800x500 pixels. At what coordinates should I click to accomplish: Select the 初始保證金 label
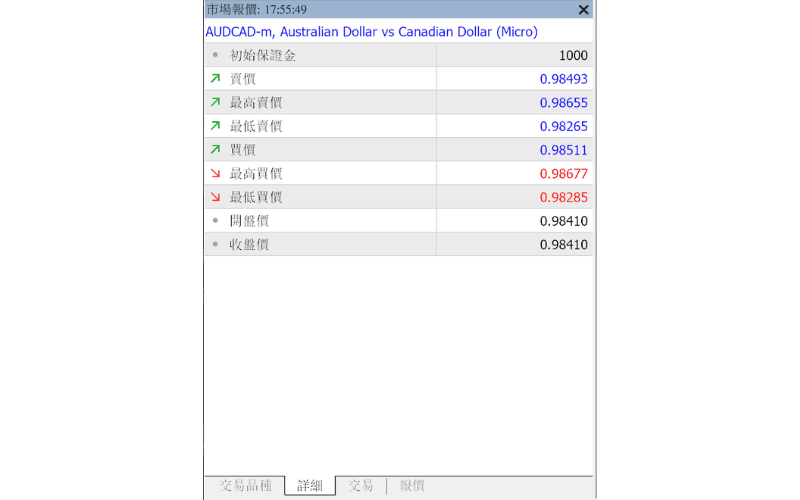[262, 55]
